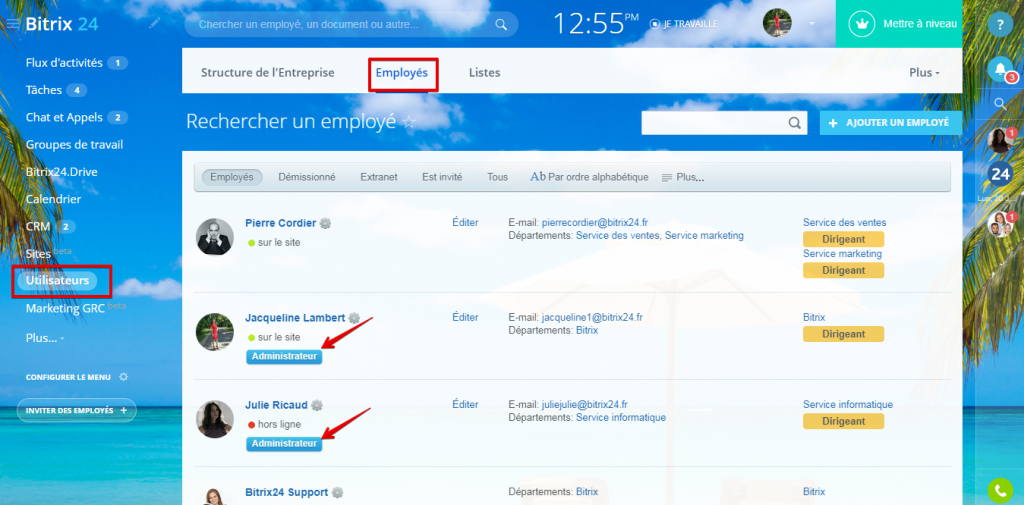The height and width of the screenshot is (505, 1024).
Task: Click the green phone call button
Action: pos(1000,490)
